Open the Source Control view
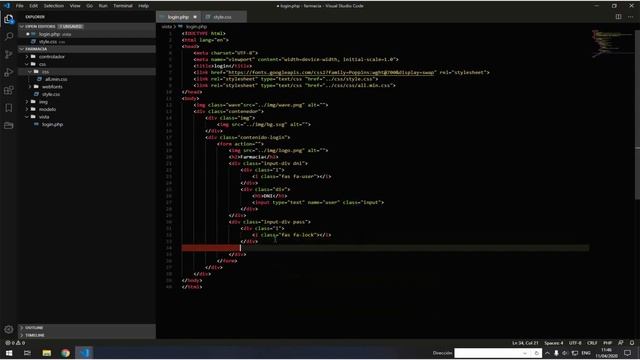Screen dimensions: 640x360 tap(9, 55)
